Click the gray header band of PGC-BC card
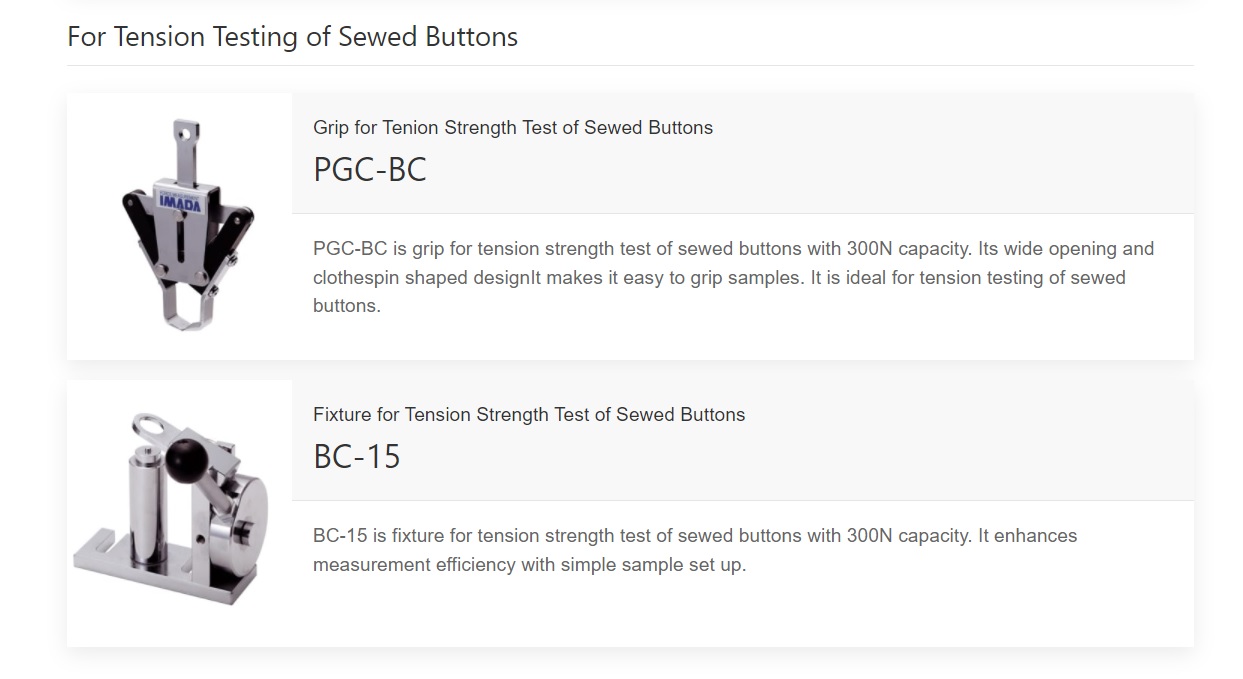This screenshot has height=679, width=1243. tap(743, 153)
